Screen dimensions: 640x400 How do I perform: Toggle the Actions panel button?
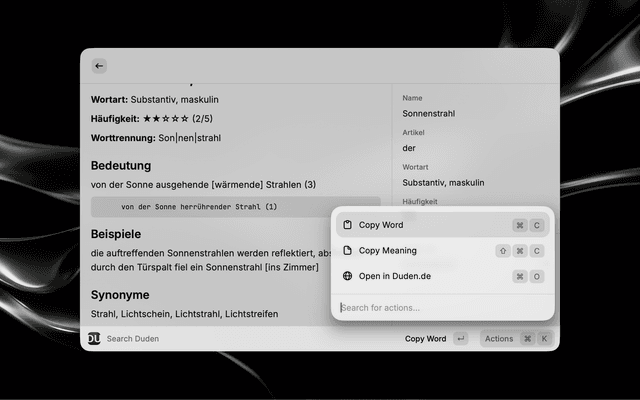click(x=498, y=339)
